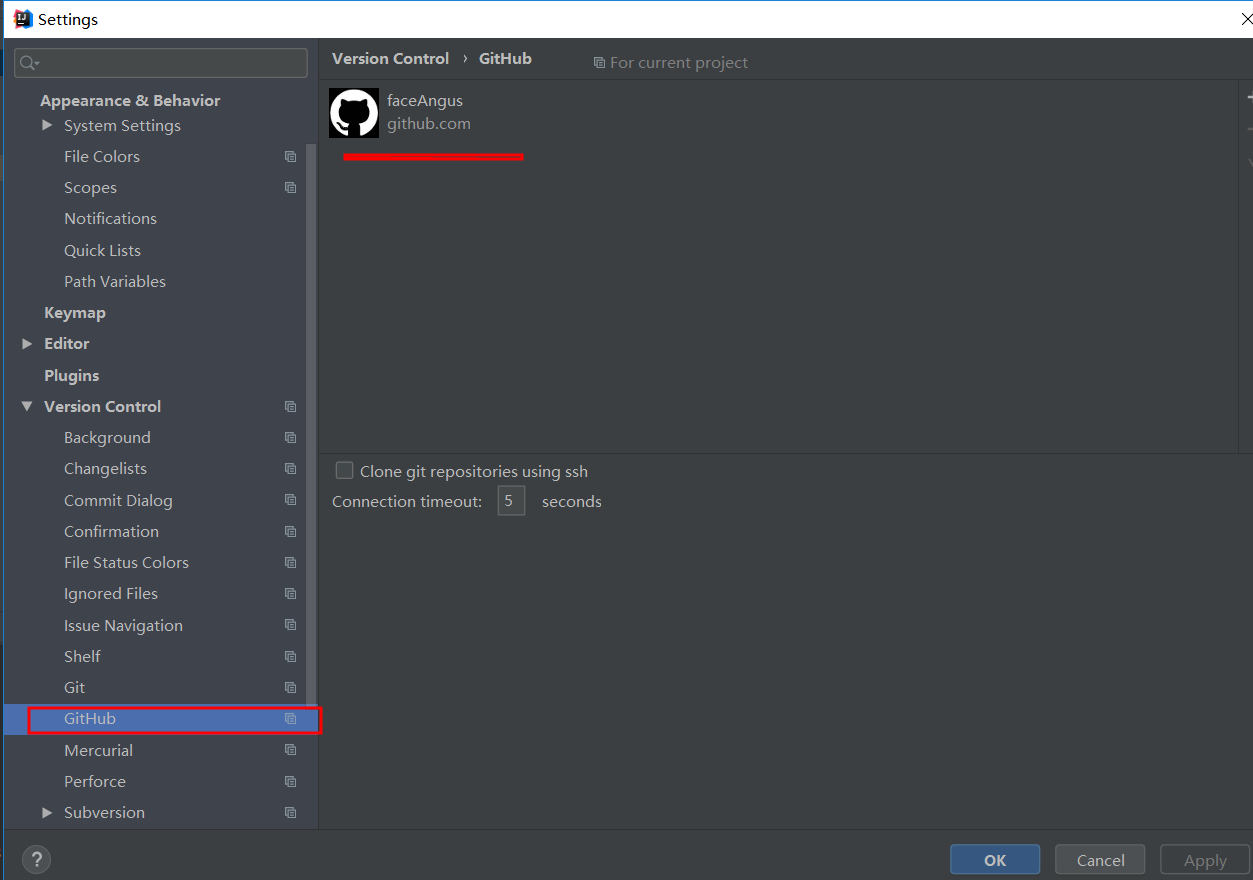Click the IntelliJ IDEA logo in the title bar
This screenshot has height=880, width=1253.
(22, 19)
